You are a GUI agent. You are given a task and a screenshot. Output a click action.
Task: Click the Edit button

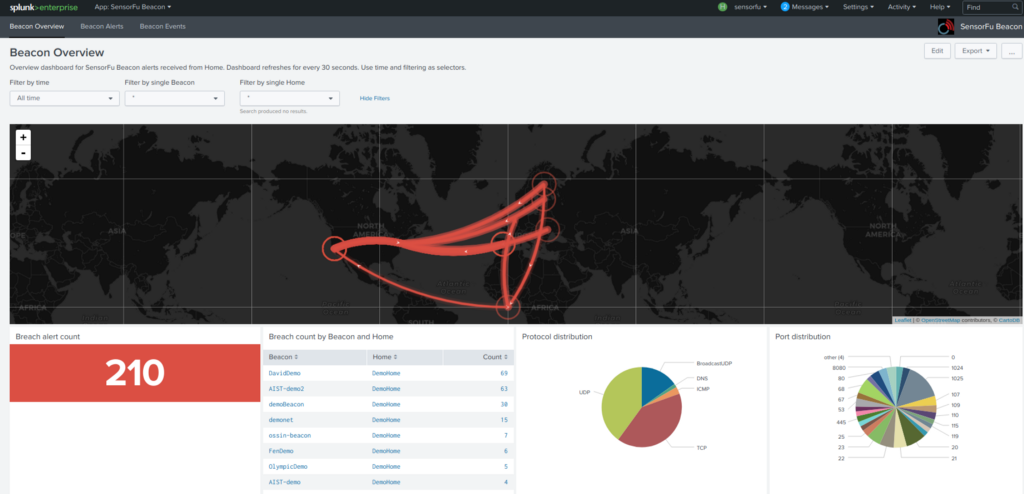937,51
